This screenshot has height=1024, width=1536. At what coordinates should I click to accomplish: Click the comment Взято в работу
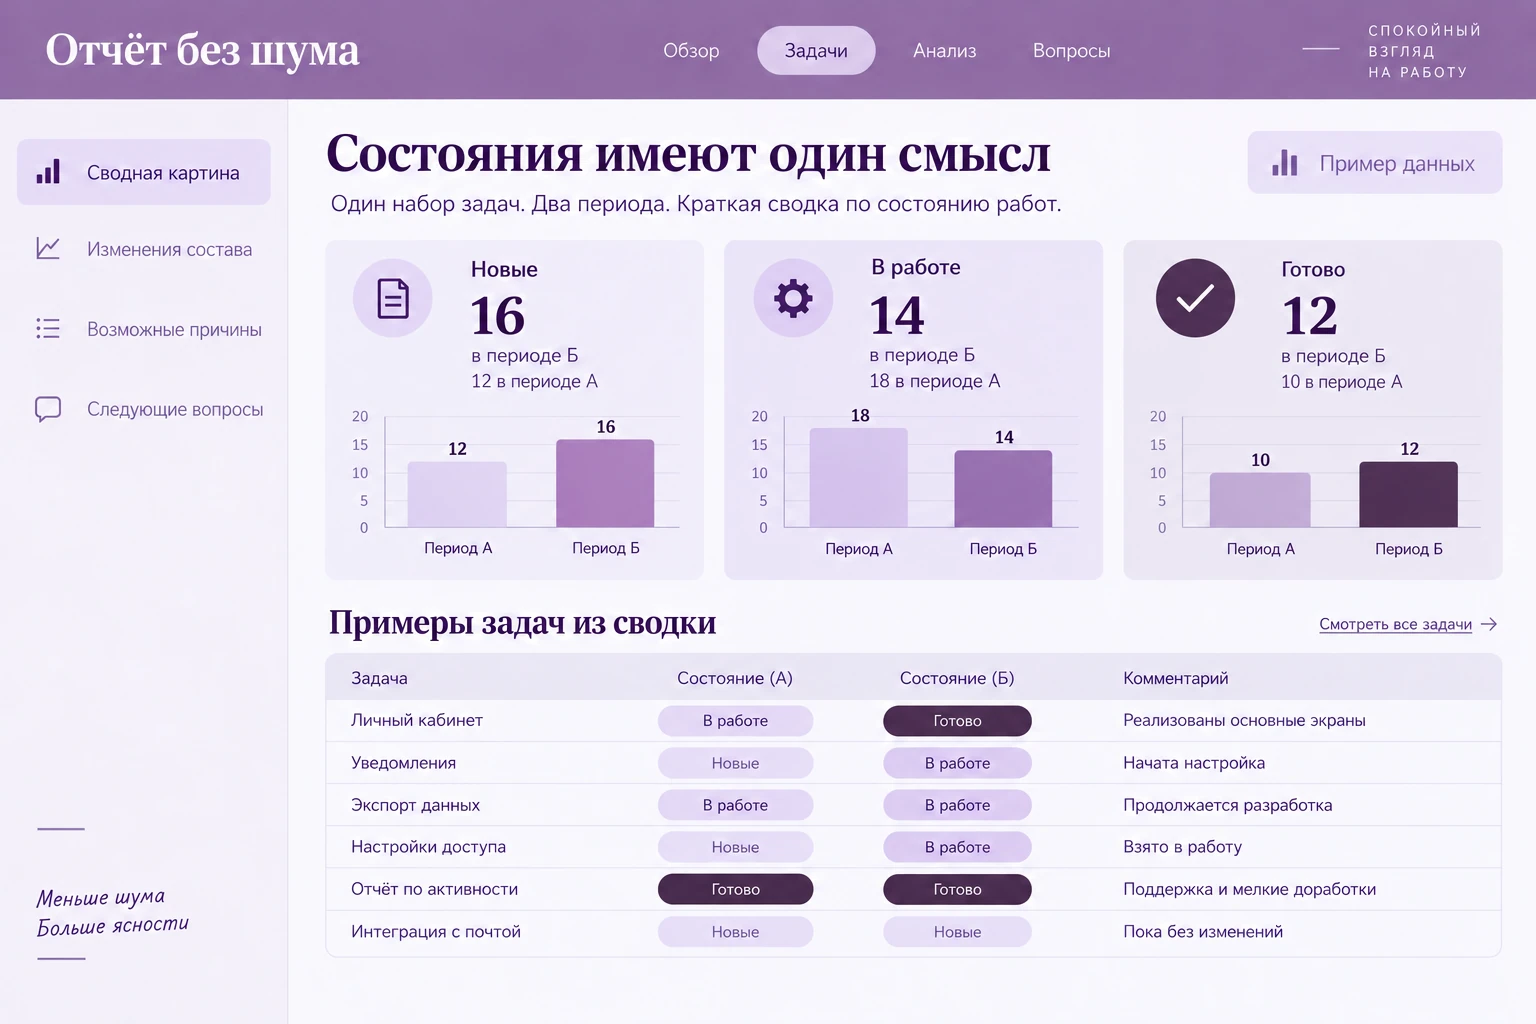1182,847
